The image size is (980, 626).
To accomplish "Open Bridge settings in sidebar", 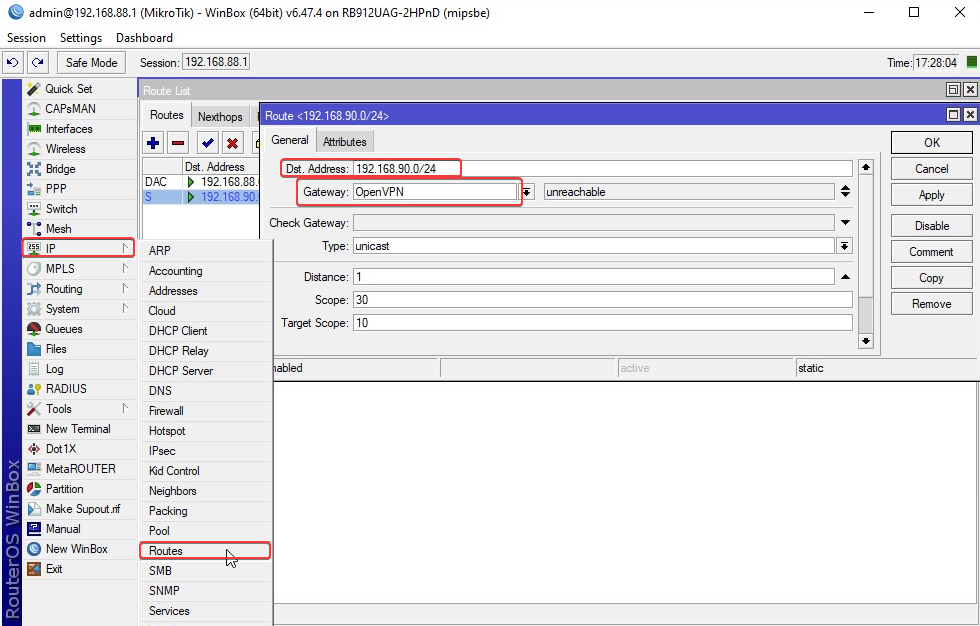I will pyautogui.click(x=79, y=169).
